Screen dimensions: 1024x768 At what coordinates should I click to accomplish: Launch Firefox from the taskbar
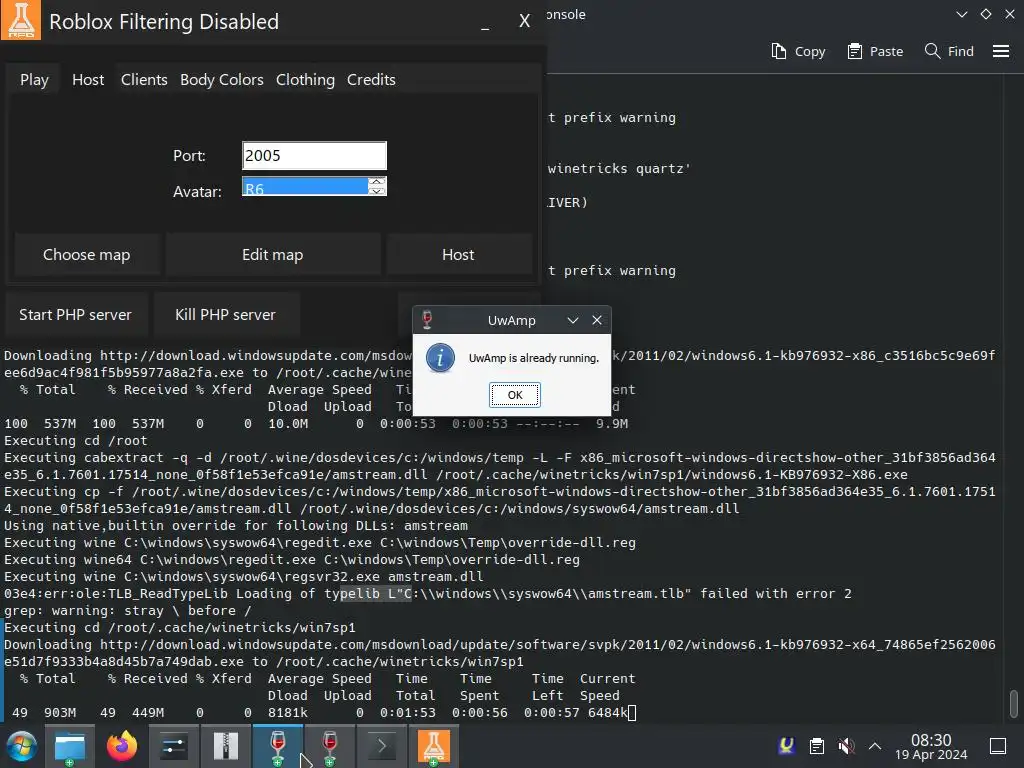tap(122, 746)
